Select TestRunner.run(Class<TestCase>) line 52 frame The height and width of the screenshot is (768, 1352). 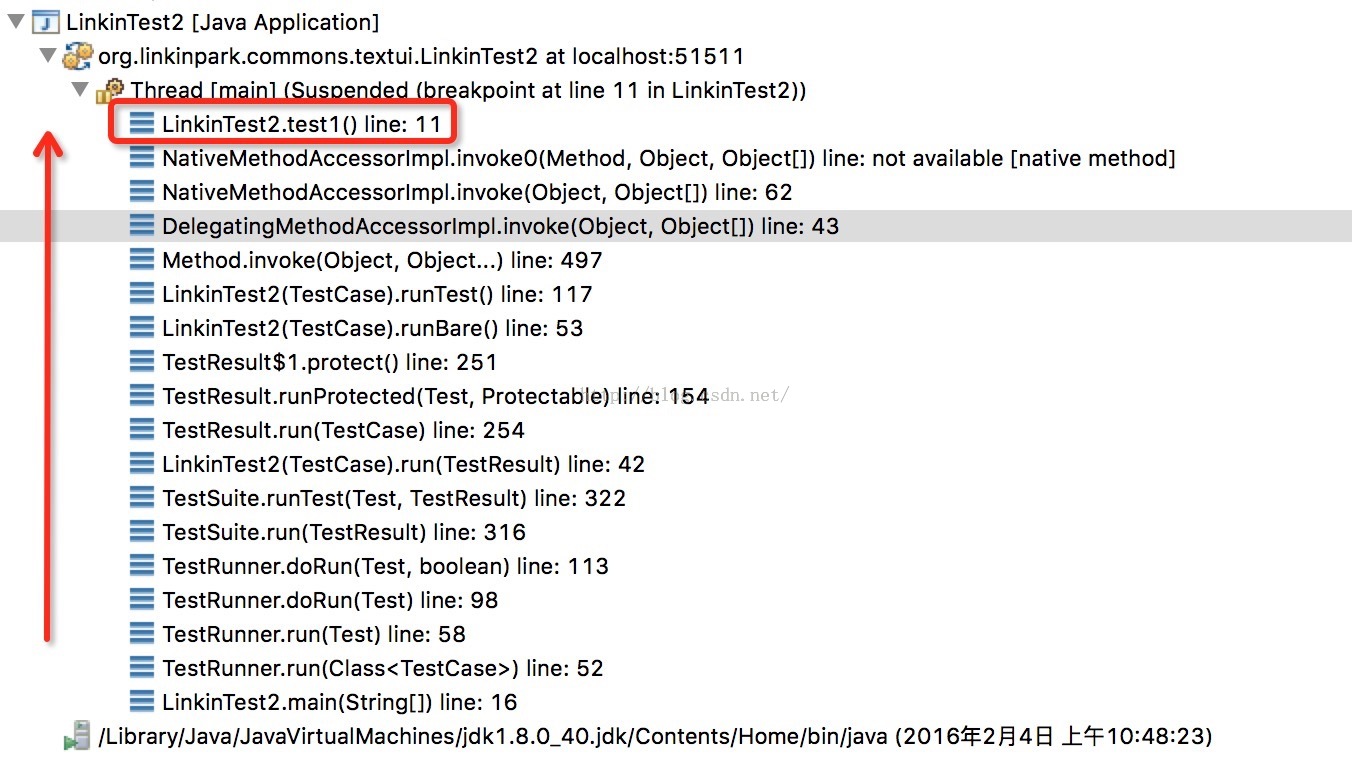pyautogui.click(x=382, y=669)
